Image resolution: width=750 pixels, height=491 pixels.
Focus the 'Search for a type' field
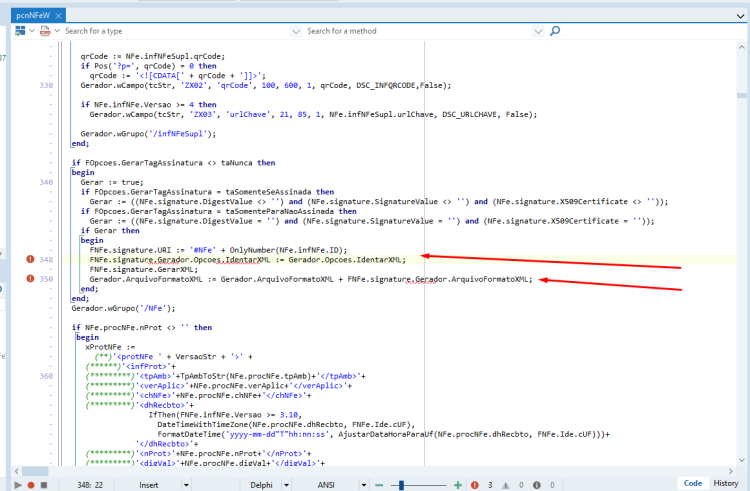point(176,31)
